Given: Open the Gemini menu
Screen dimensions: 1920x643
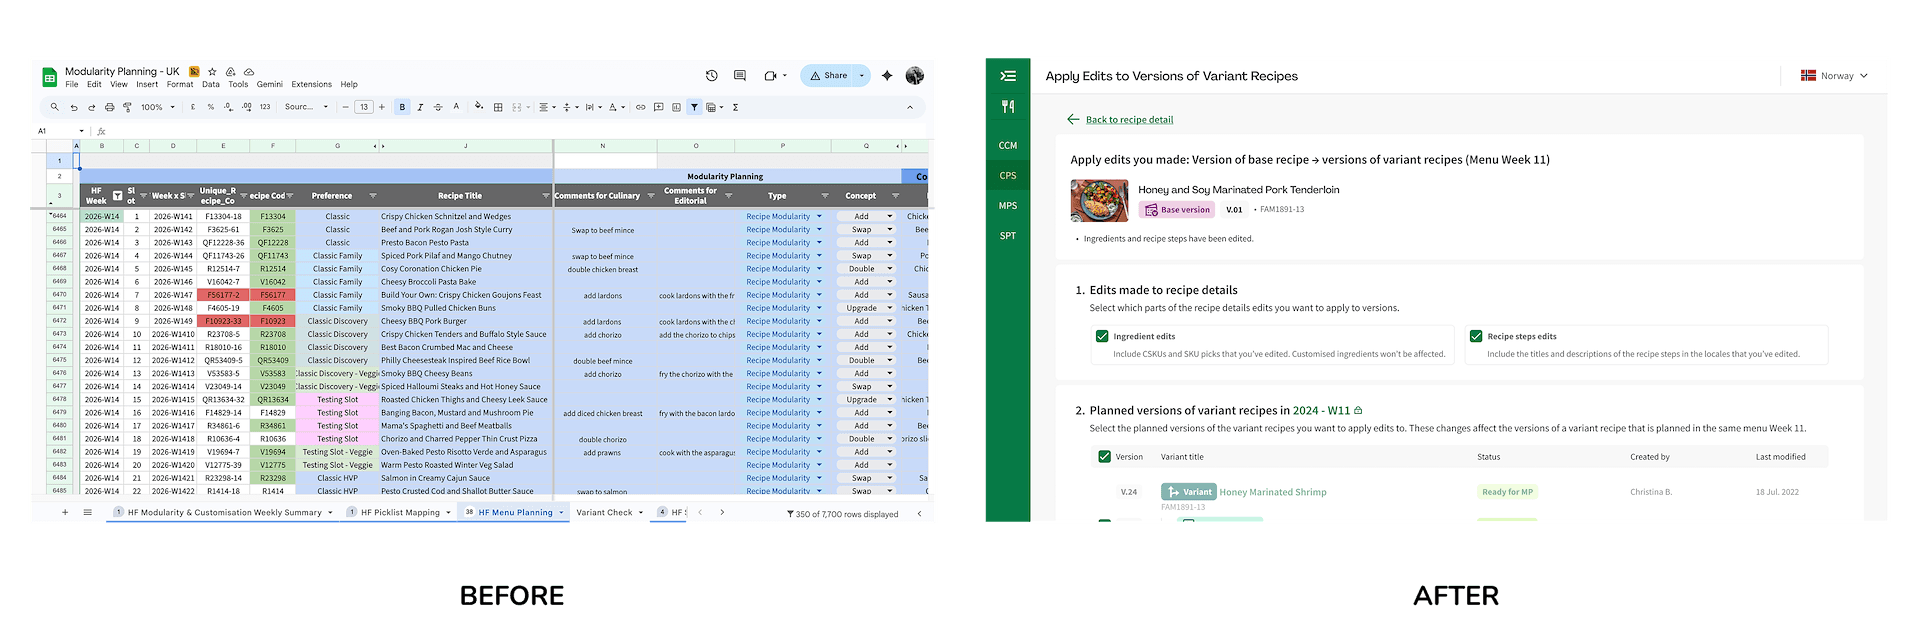Looking at the screenshot, I should tap(270, 85).
